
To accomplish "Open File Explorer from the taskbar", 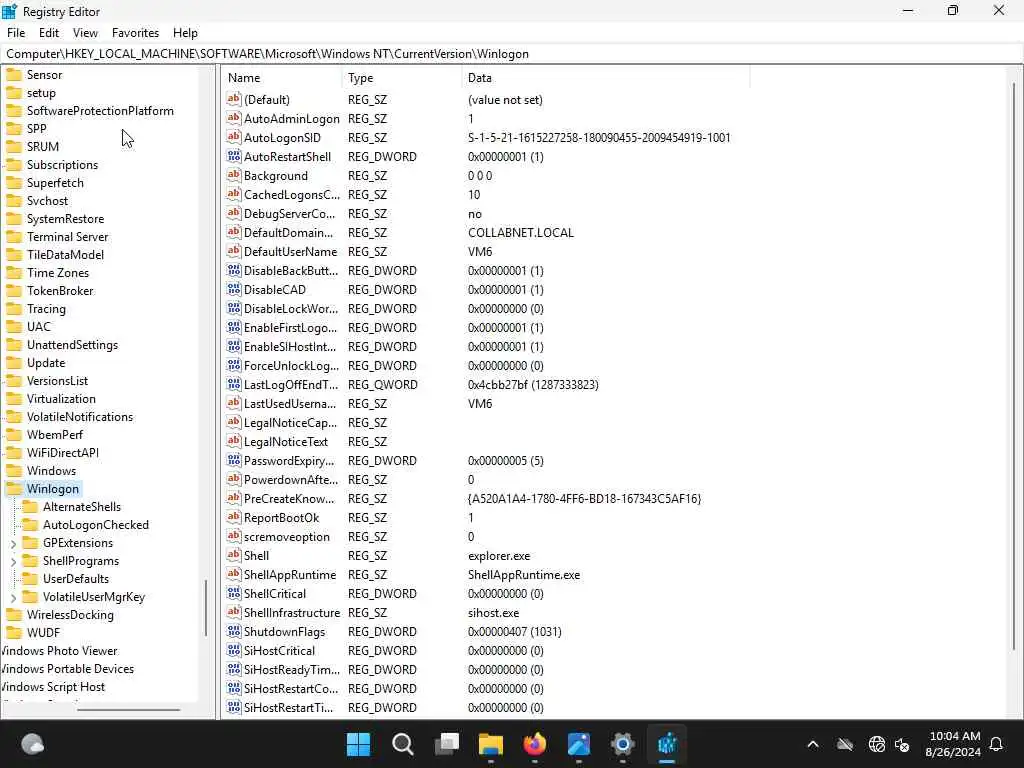I will [490, 744].
